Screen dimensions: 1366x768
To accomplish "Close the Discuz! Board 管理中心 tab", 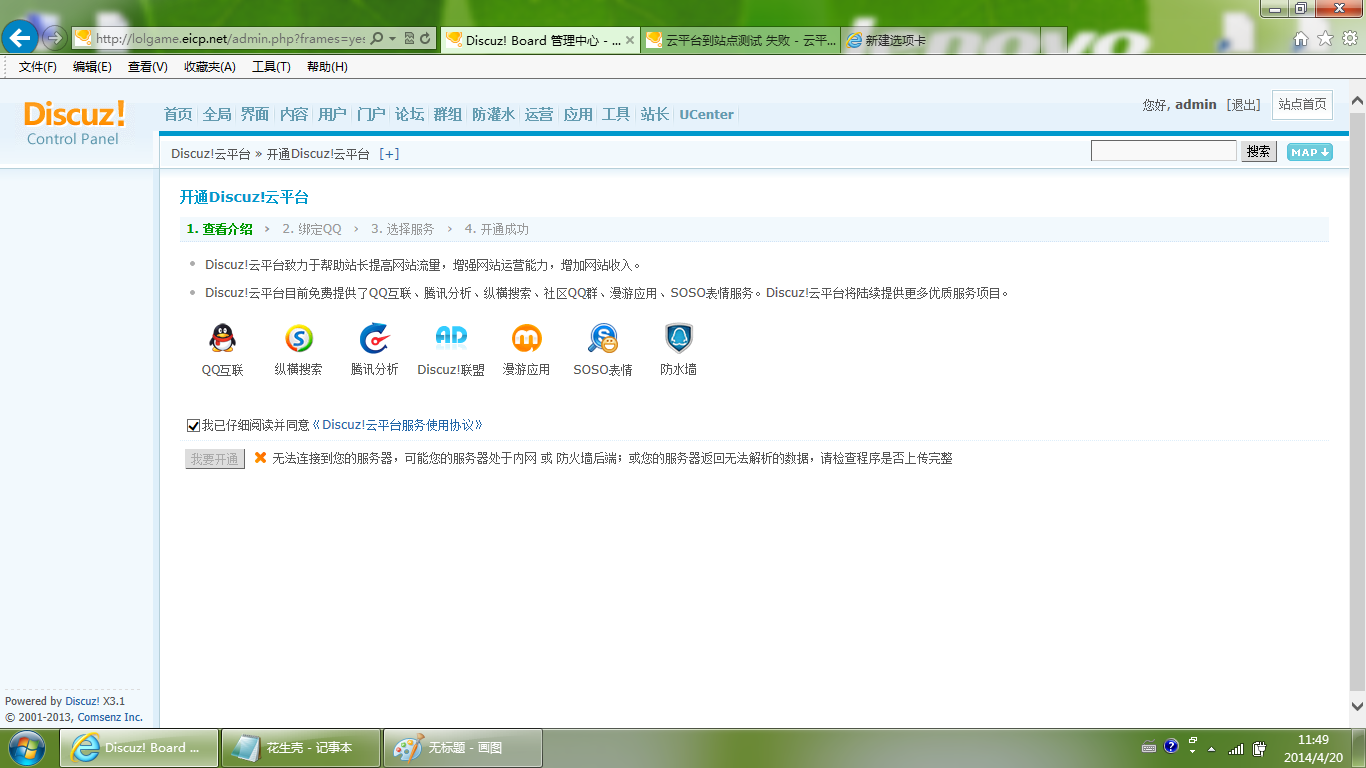I will [x=630, y=40].
